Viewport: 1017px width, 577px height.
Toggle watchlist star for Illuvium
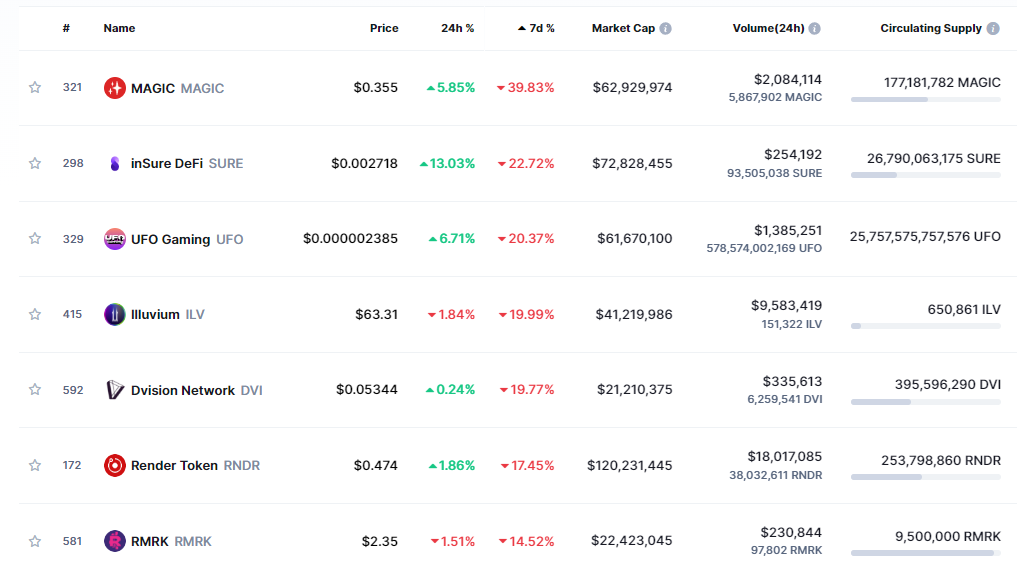(35, 314)
